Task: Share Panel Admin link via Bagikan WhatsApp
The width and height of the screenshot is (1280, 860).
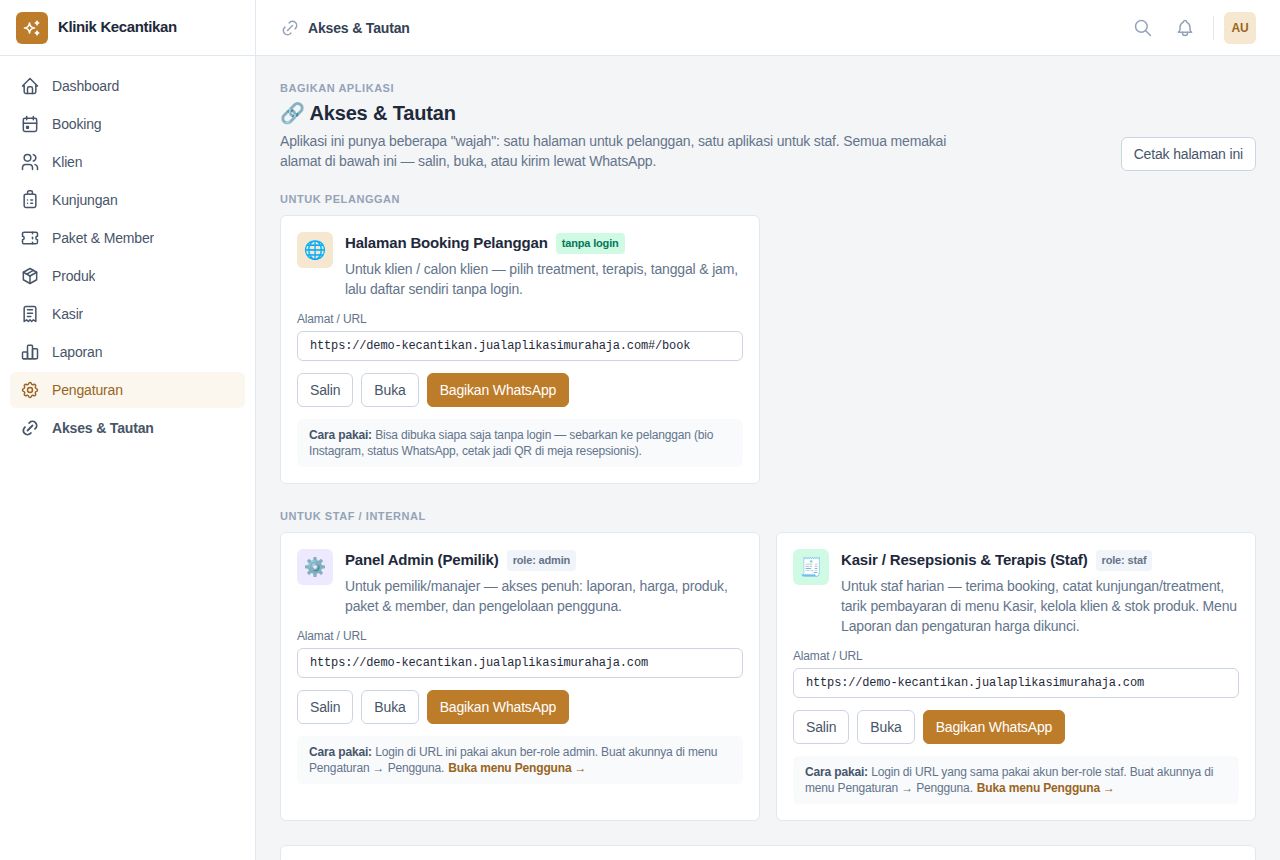Action: [x=498, y=707]
